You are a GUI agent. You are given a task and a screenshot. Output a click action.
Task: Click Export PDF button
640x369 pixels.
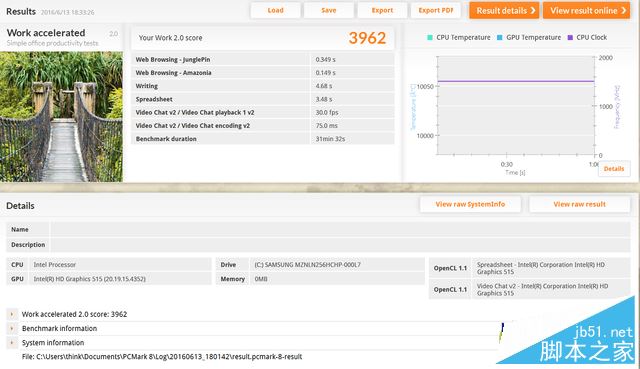point(436,11)
